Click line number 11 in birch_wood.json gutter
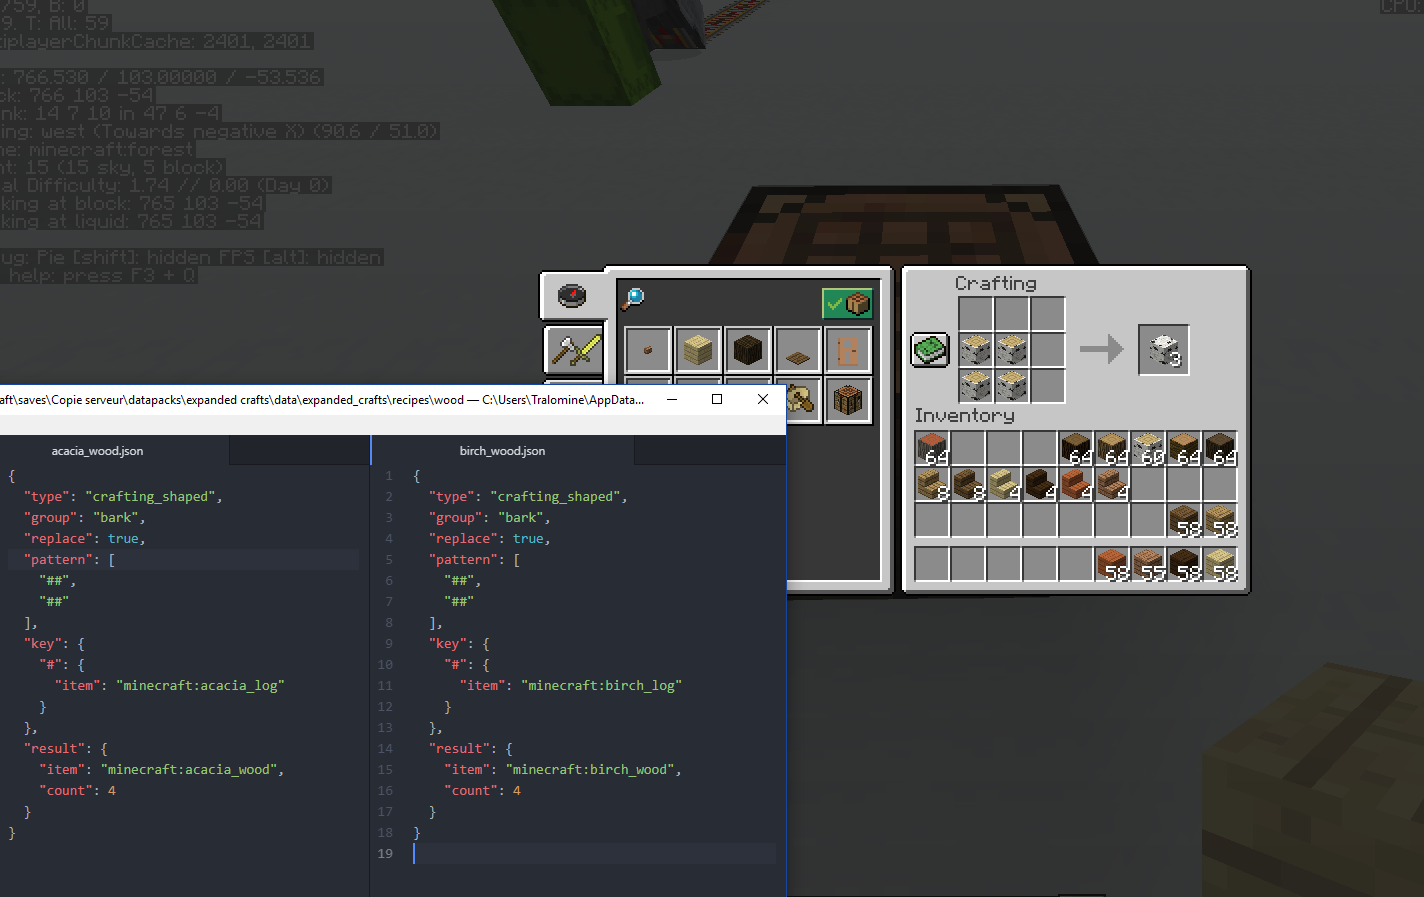The height and width of the screenshot is (897, 1424). [x=385, y=685]
